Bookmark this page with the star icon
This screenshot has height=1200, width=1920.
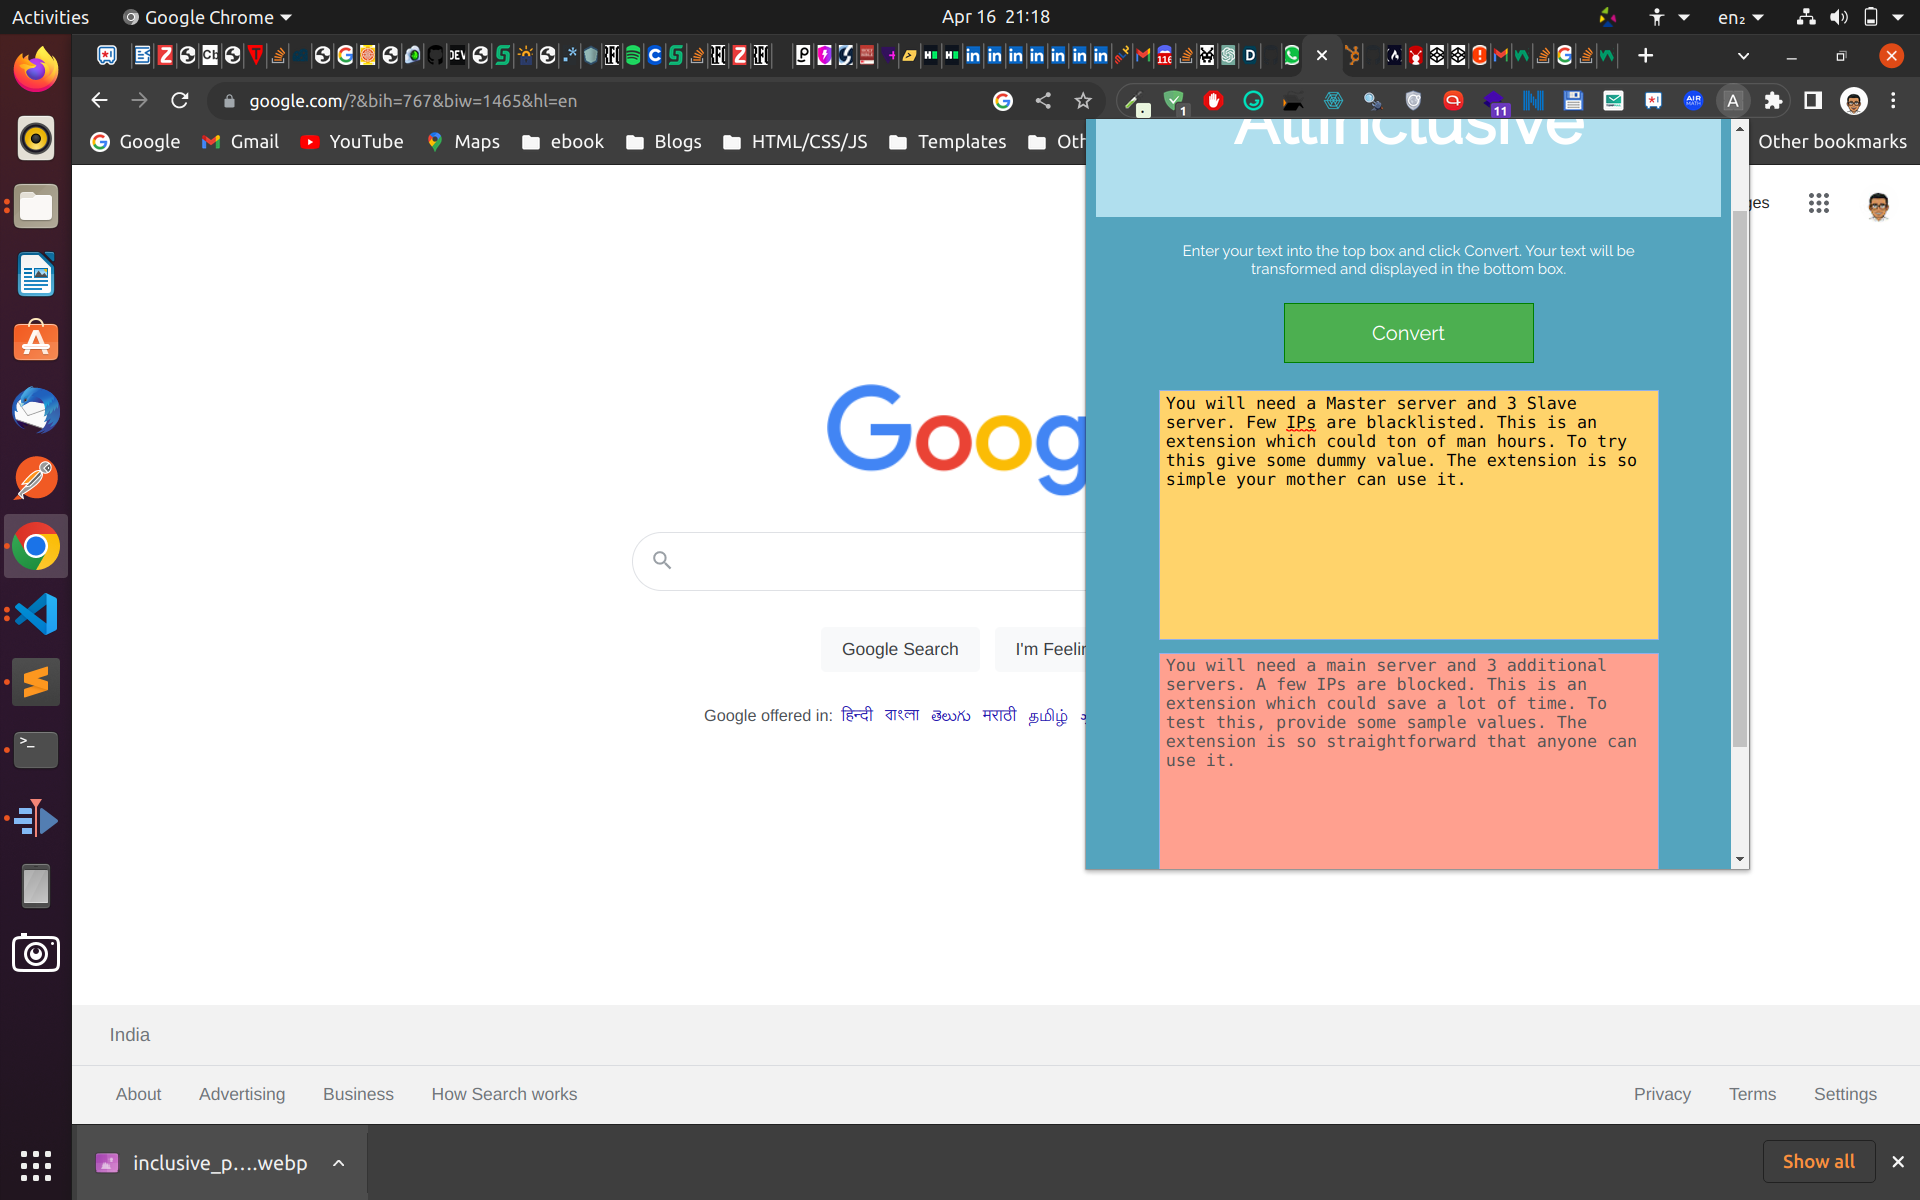[x=1083, y=101]
